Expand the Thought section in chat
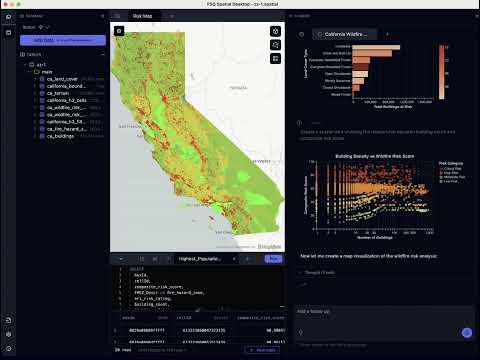This screenshot has width=480, height=360. click(x=317, y=273)
